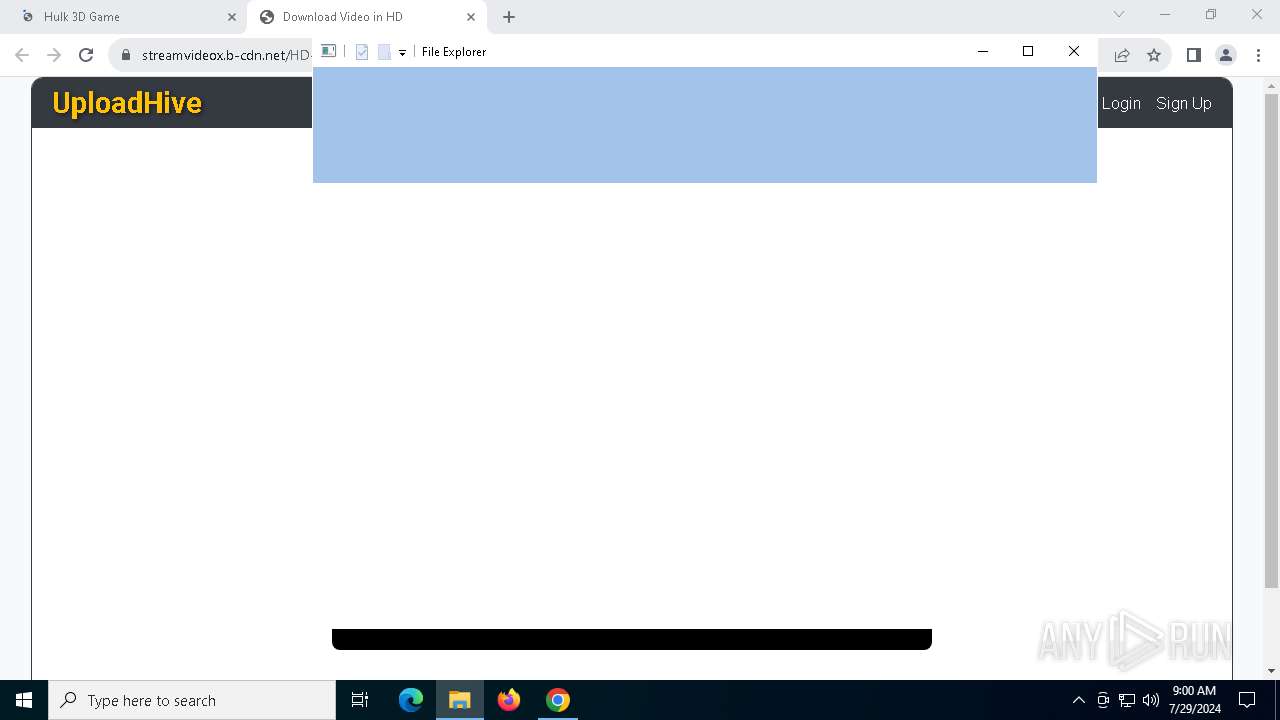1280x720 pixels.
Task: Close the Download Video in HD tab
Action: 471,17
